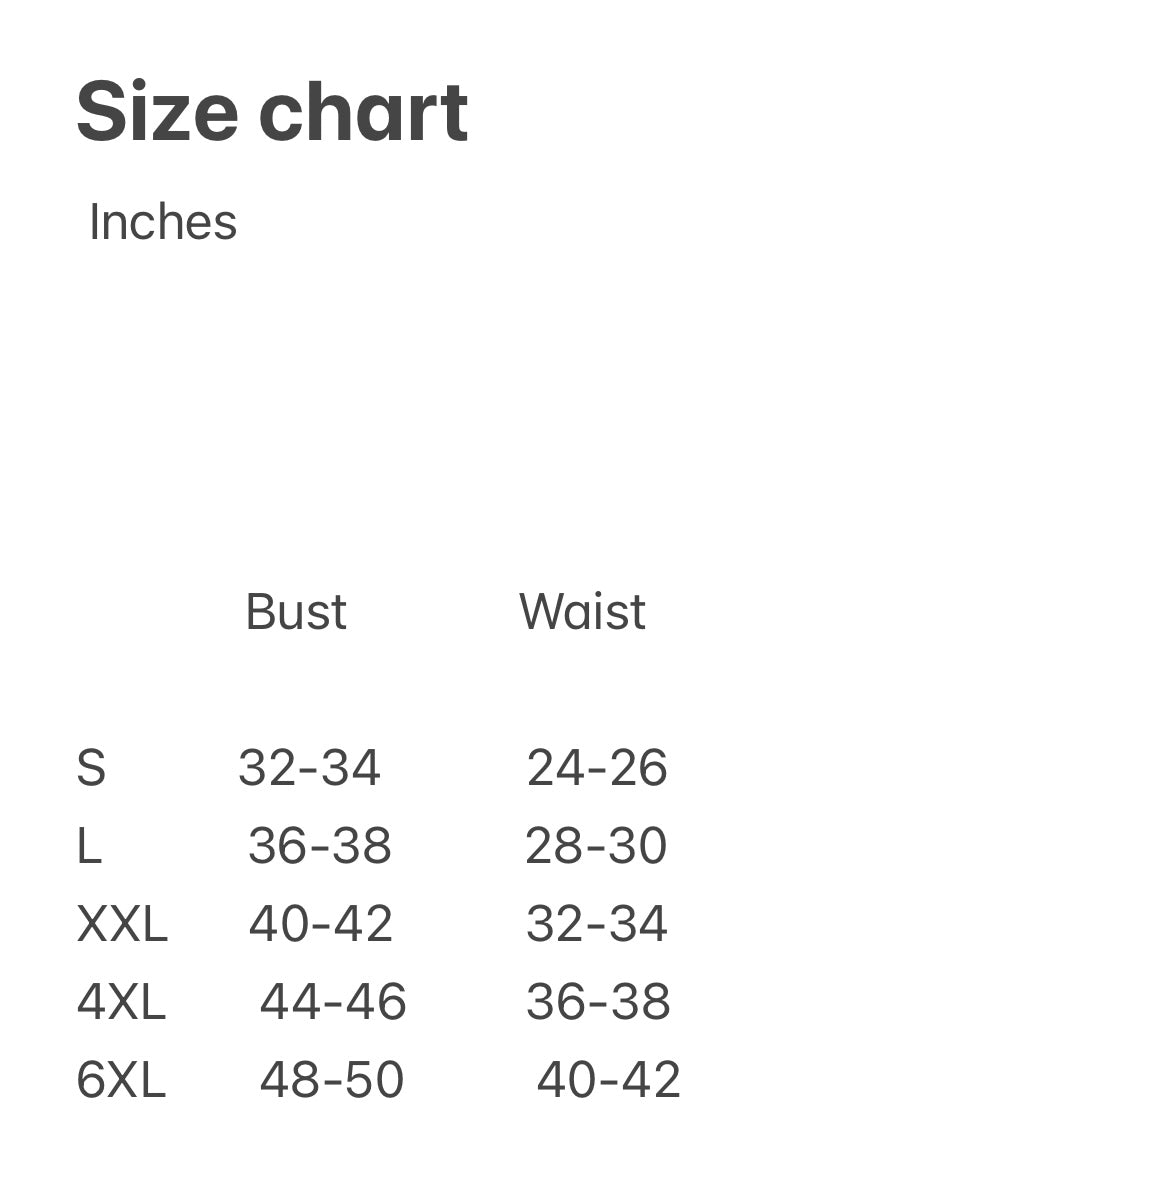Click the Waist column header
1170x1180 pixels.
(582, 611)
